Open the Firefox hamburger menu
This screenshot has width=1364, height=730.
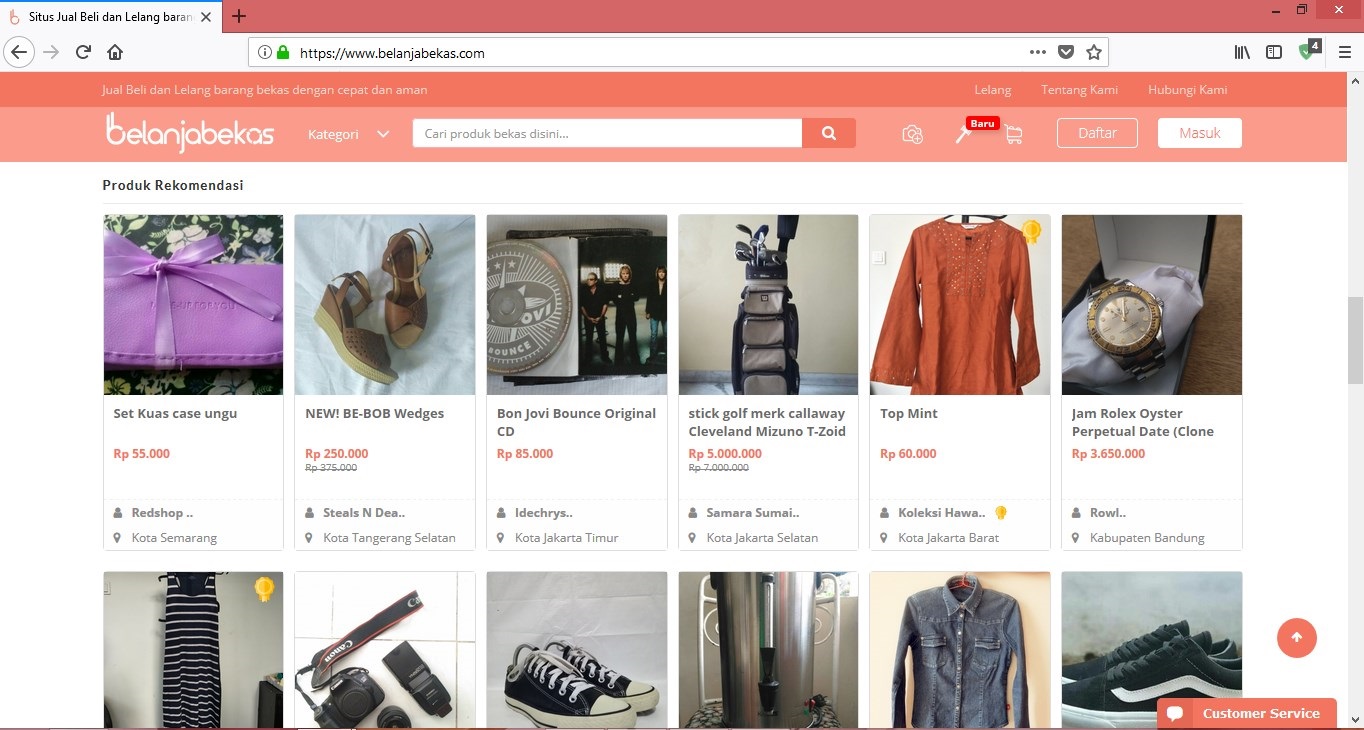[x=1344, y=52]
